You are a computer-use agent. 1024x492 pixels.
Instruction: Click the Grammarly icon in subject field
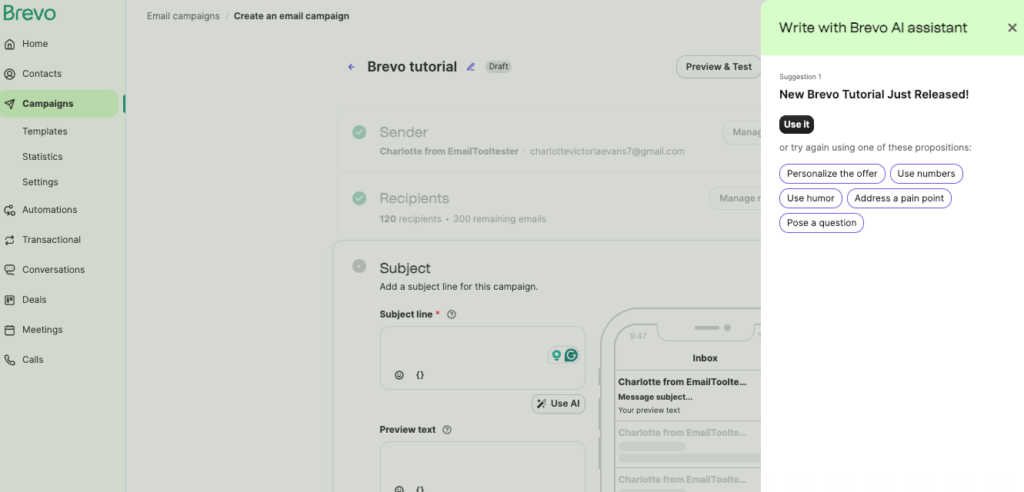571,355
